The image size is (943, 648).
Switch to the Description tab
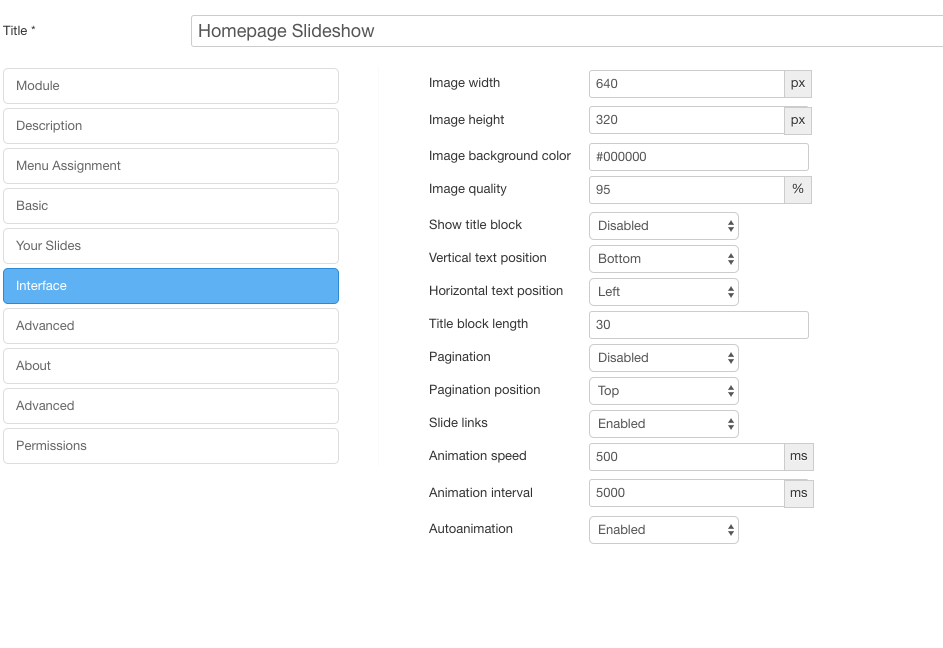click(171, 126)
